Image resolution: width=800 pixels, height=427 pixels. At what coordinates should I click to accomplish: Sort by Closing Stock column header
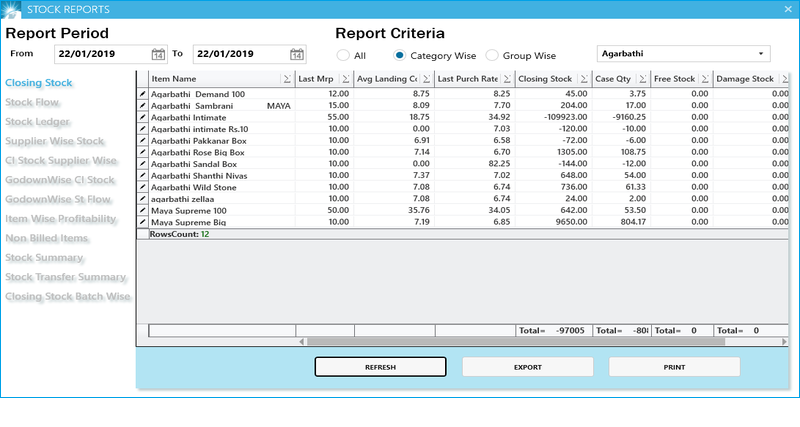tap(545, 79)
